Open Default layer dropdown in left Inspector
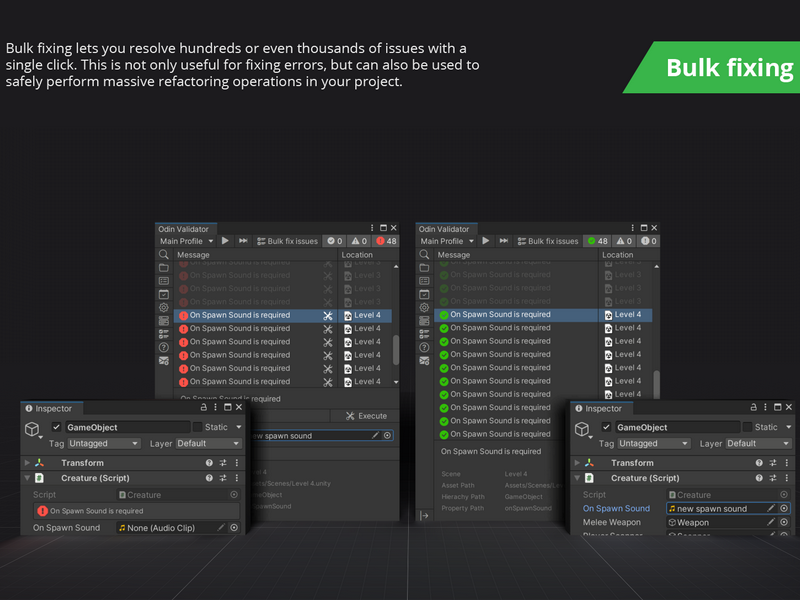 click(x=208, y=443)
